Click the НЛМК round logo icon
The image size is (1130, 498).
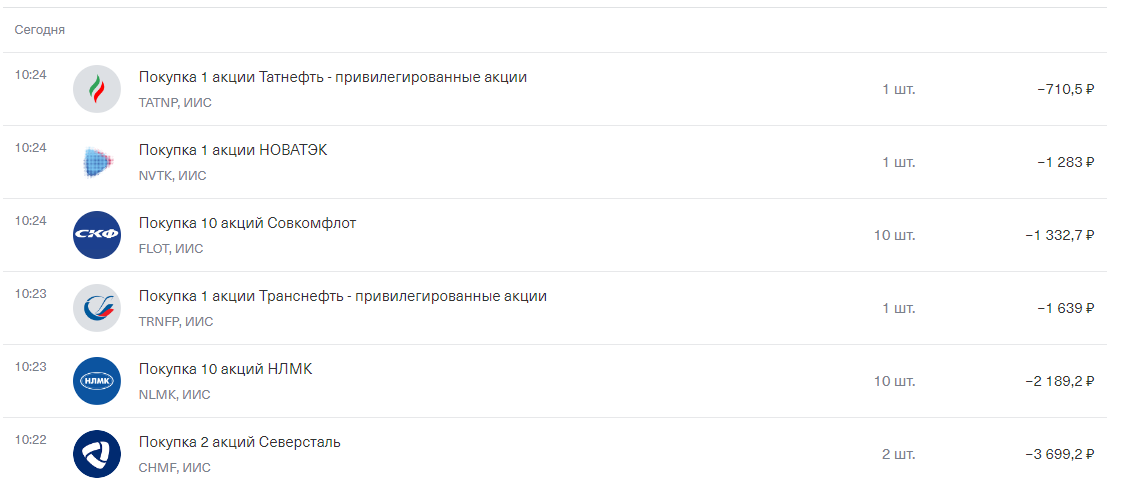click(97, 381)
